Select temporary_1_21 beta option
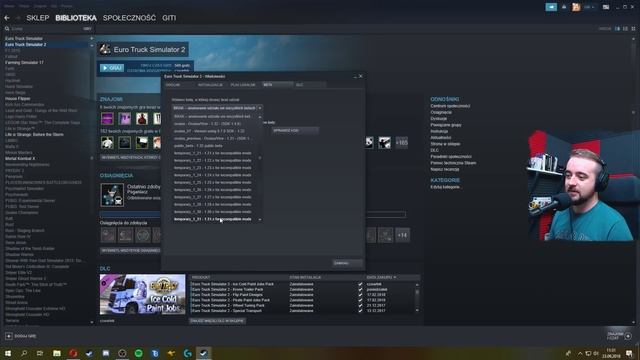The width and height of the screenshot is (640, 360). [214, 153]
